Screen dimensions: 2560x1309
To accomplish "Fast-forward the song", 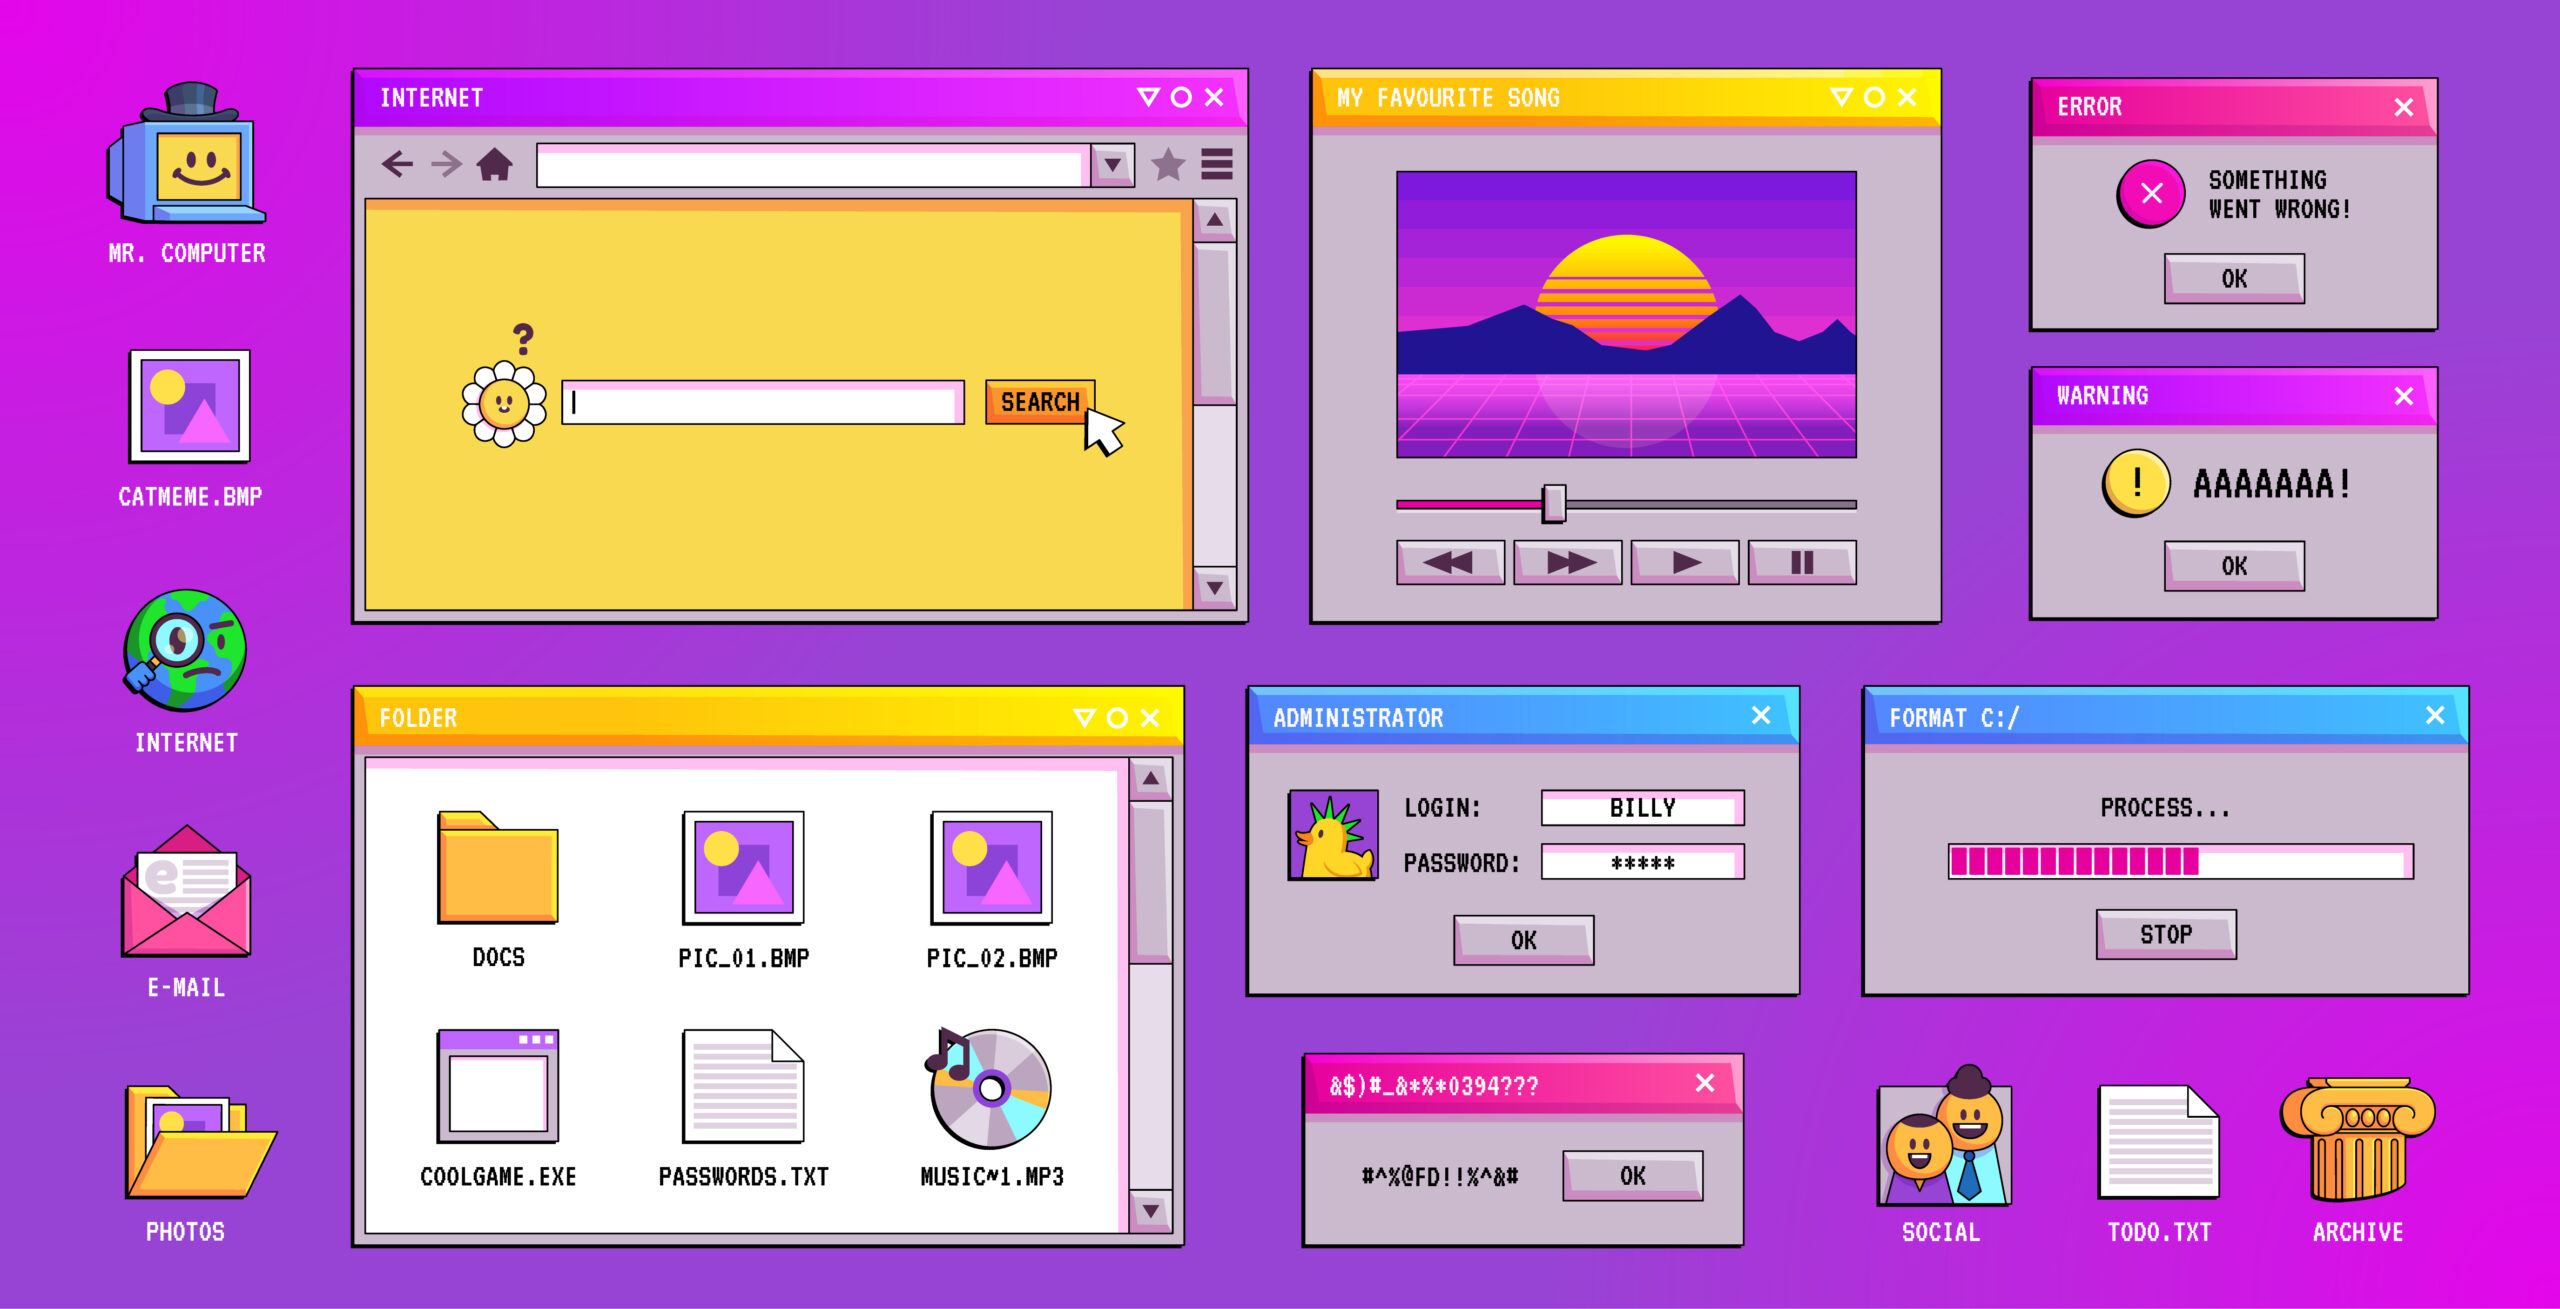I will point(1567,562).
